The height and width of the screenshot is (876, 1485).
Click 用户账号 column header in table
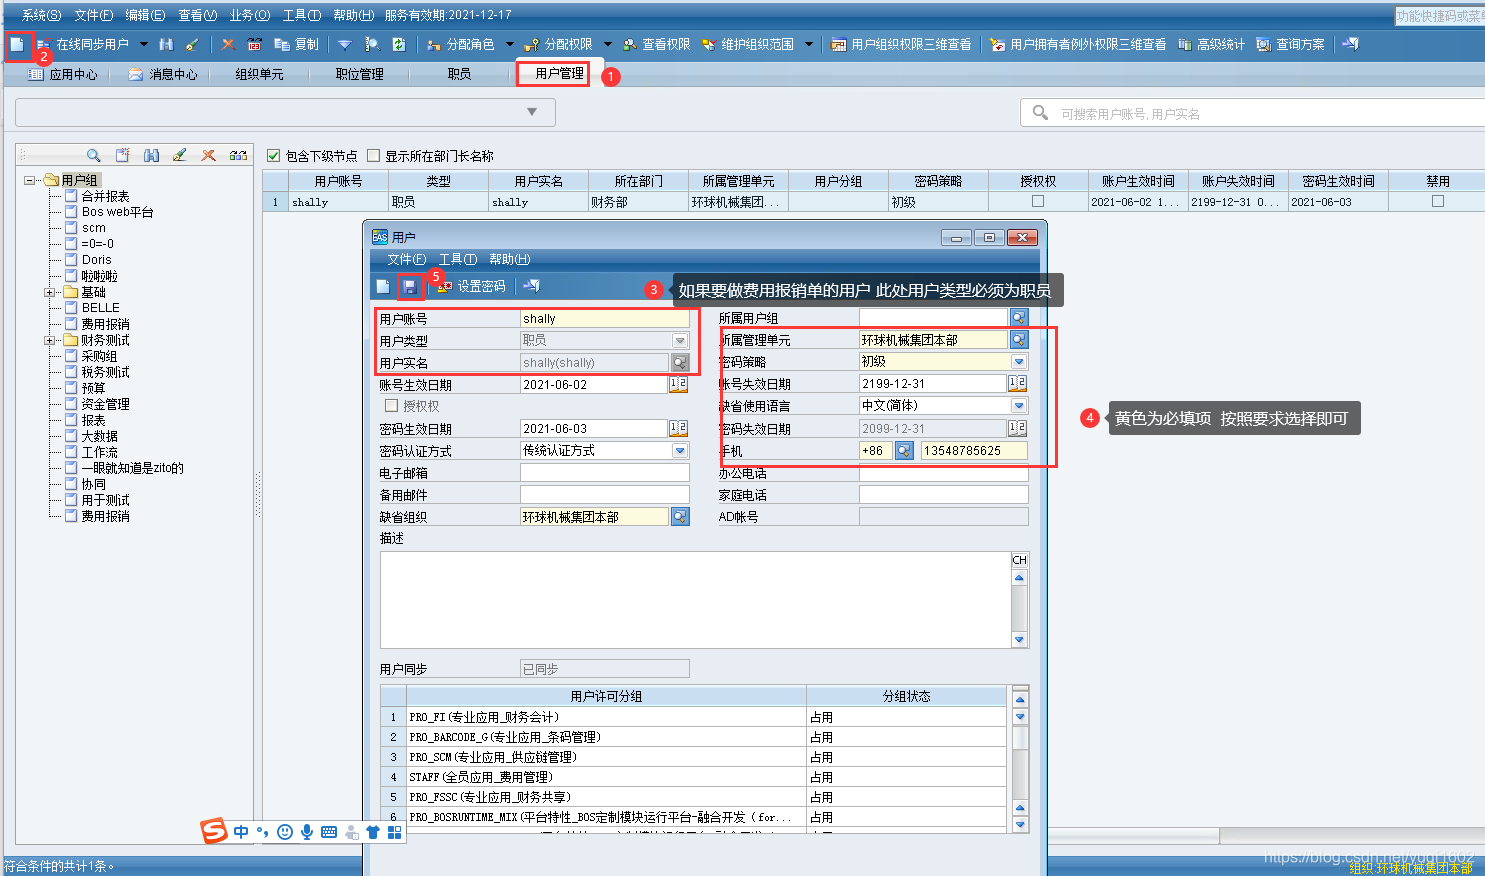point(338,181)
